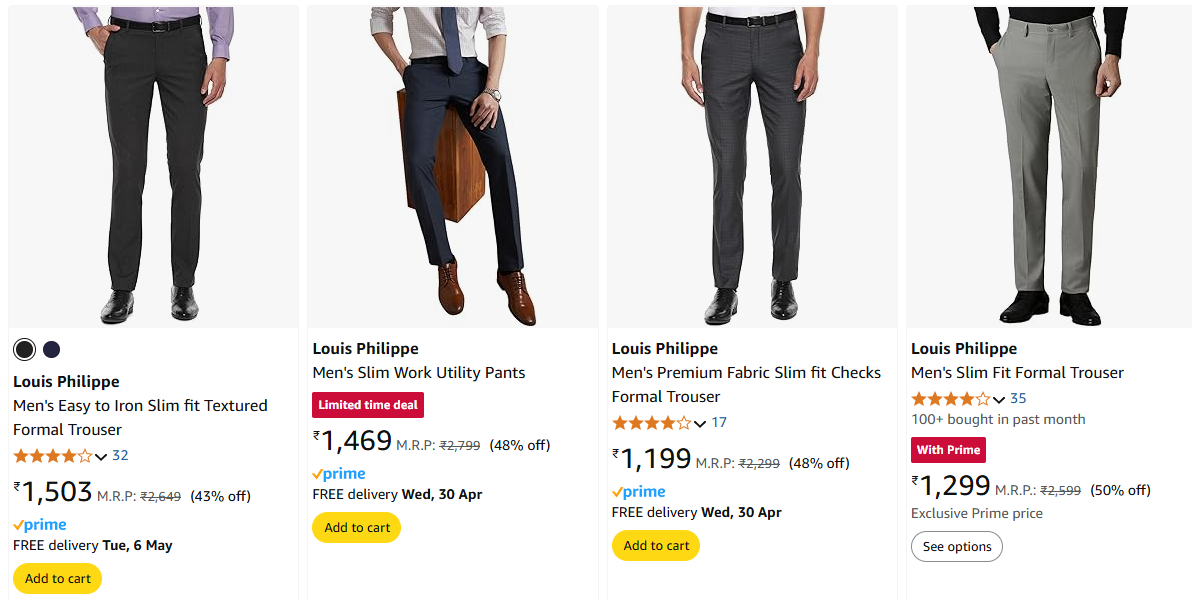Image resolution: width=1192 pixels, height=600 pixels.
Task: Open the 32 reviews link
Action: click(120, 456)
